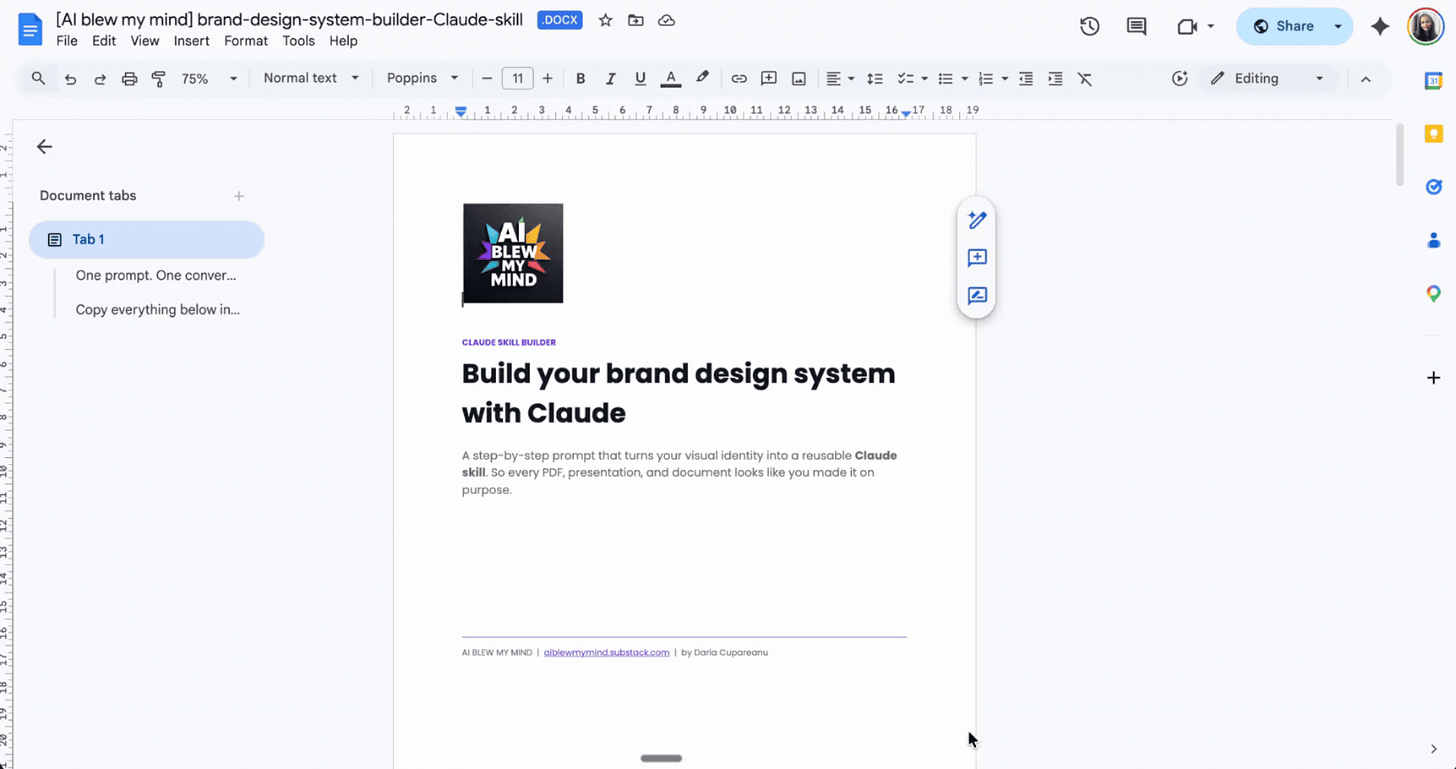
Task: Jump to 'One prompt. One conver...' heading
Action: (x=156, y=275)
